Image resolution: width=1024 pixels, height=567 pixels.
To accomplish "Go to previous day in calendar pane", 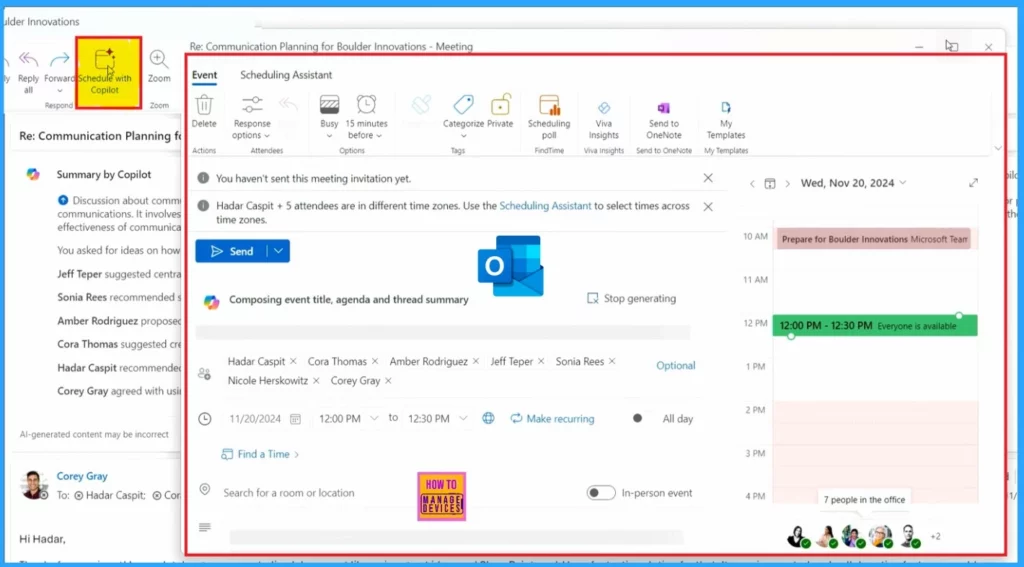I will click(752, 184).
